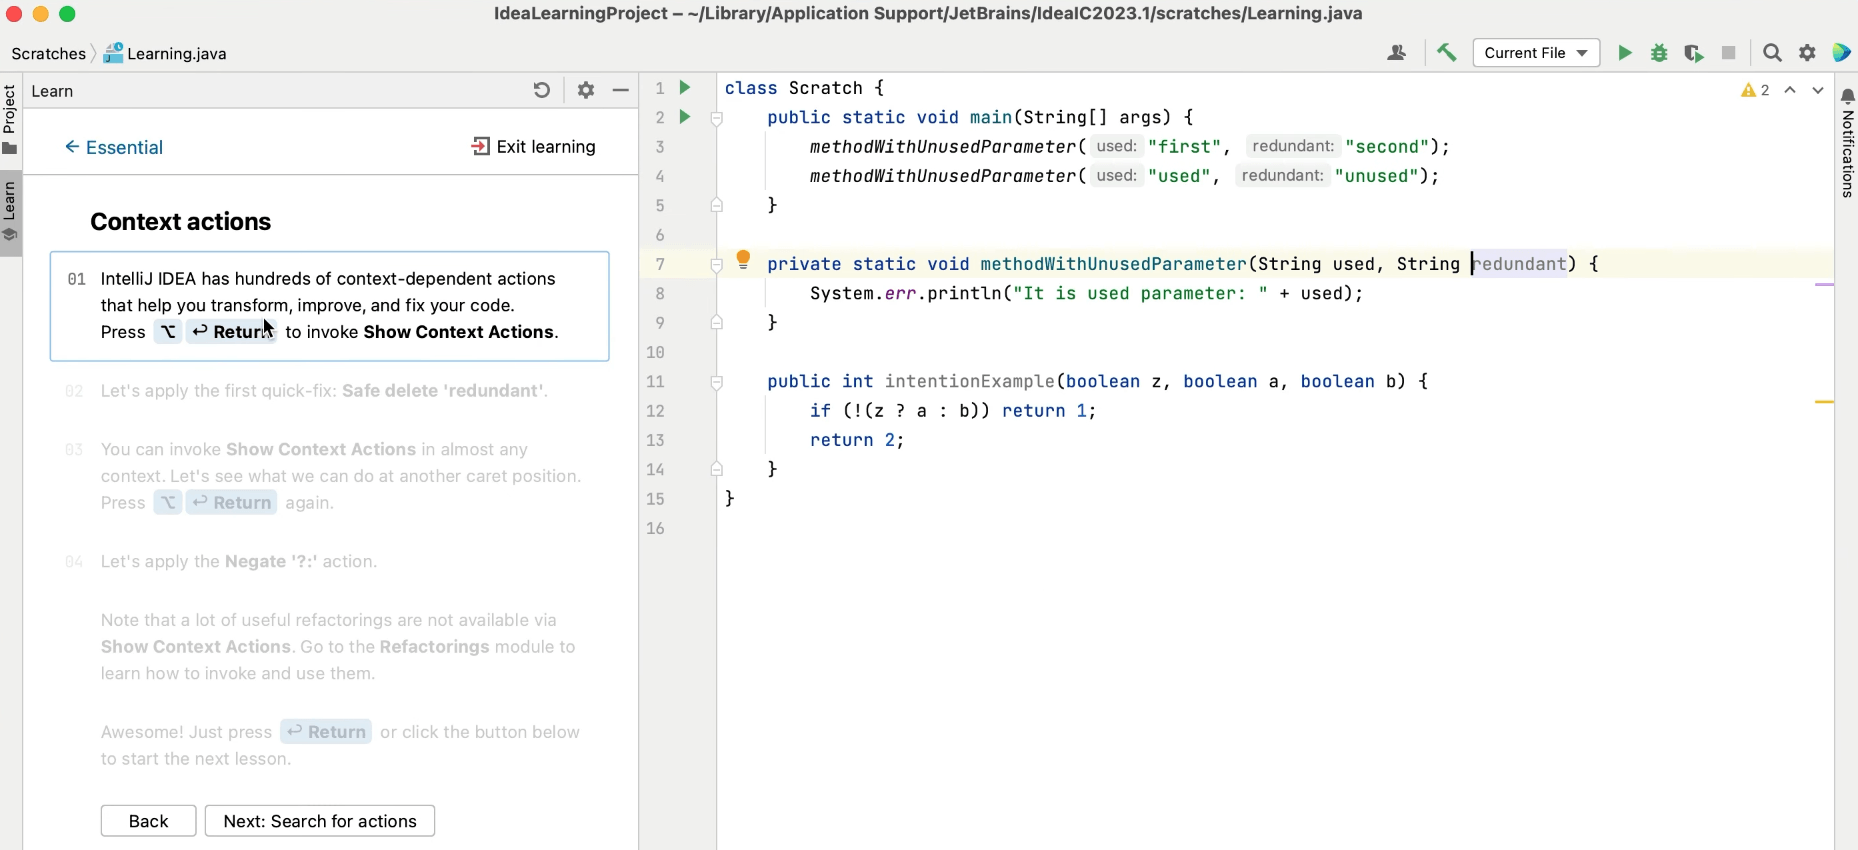This screenshot has height=850, width=1858.
Task: Run the current file with green play button
Action: [x=1625, y=53]
